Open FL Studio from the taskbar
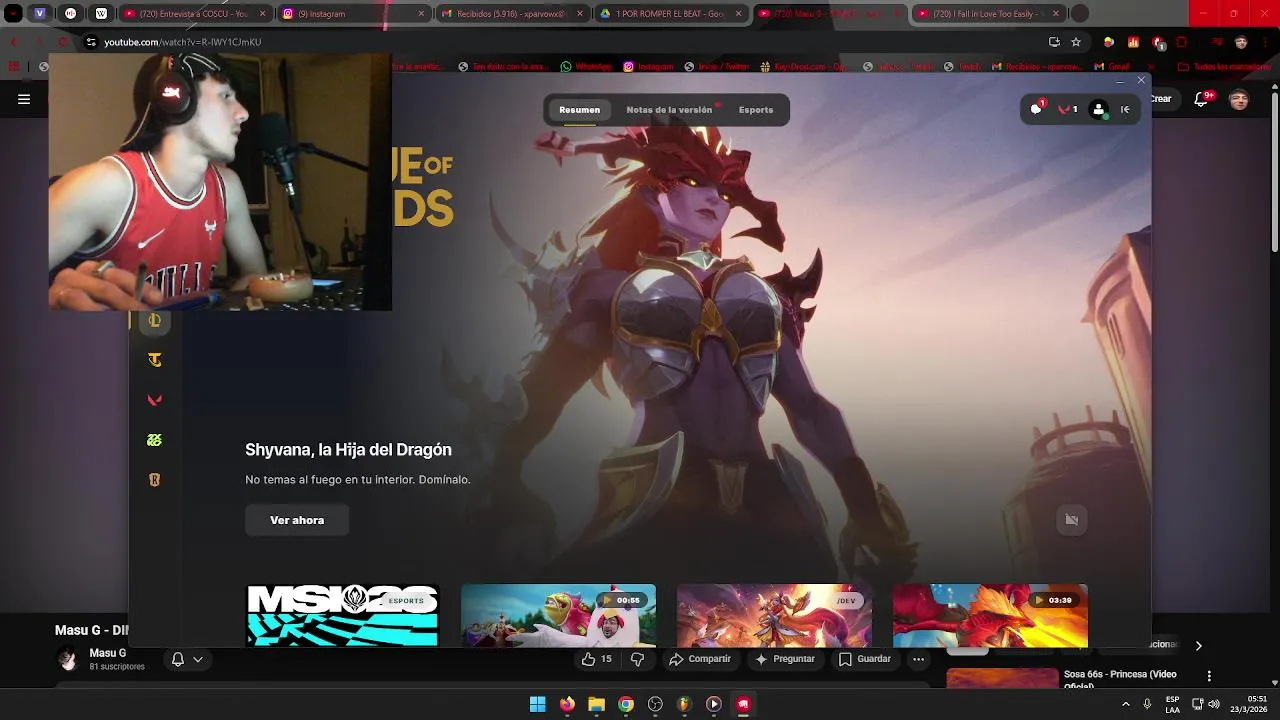The height and width of the screenshot is (720, 1280). tap(684, 704)
